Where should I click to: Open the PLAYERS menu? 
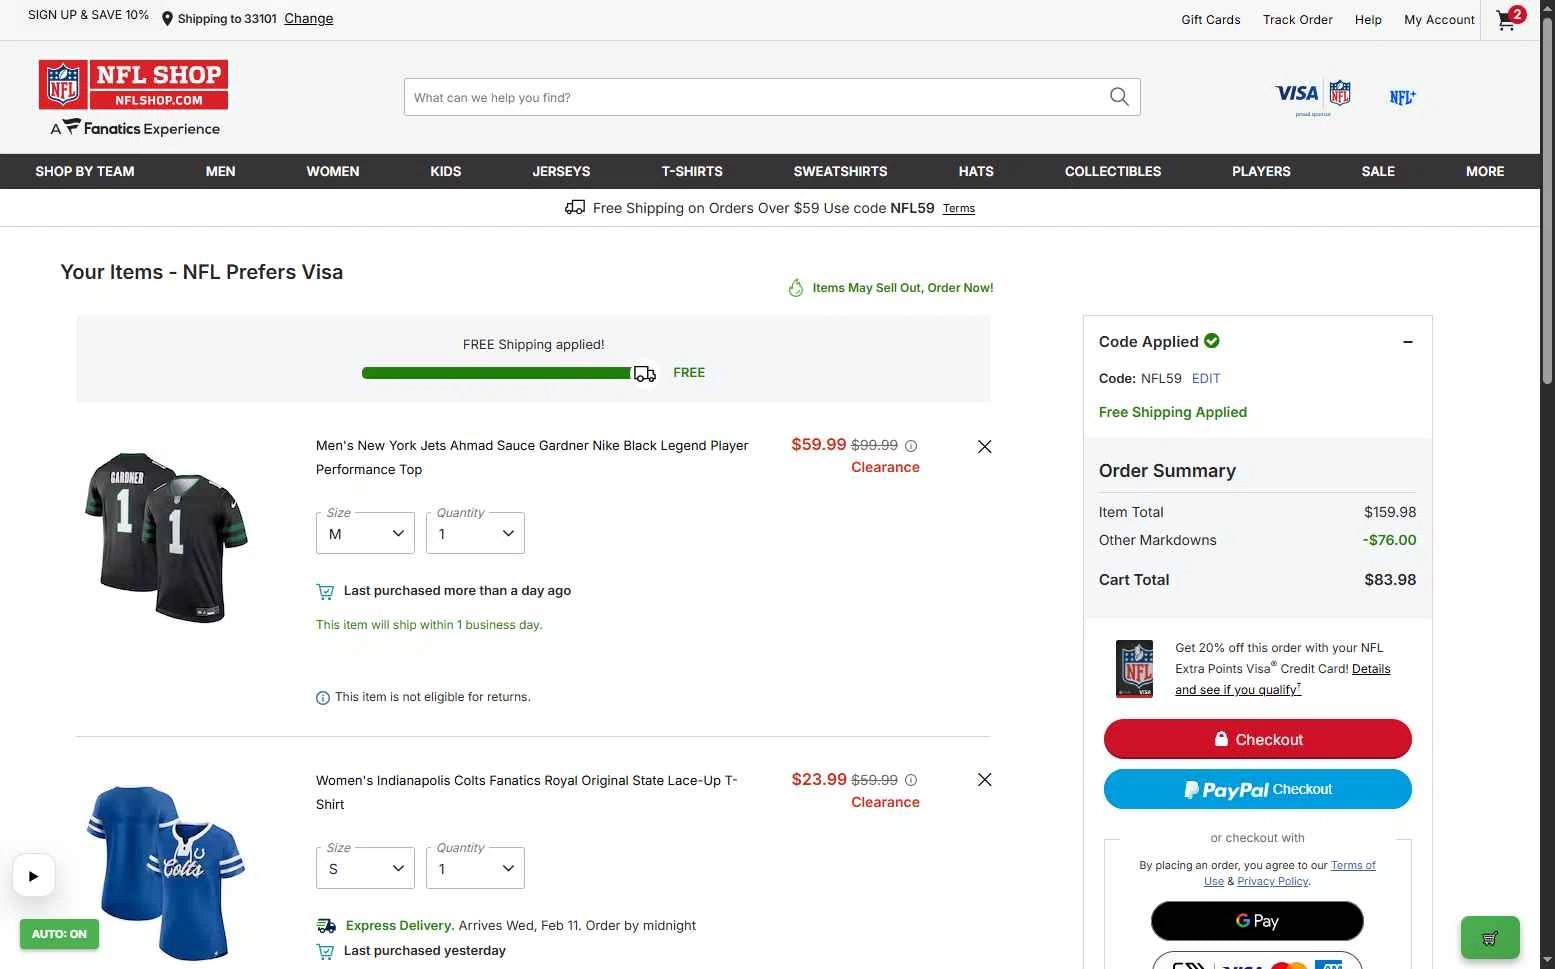pos(1261,172)
